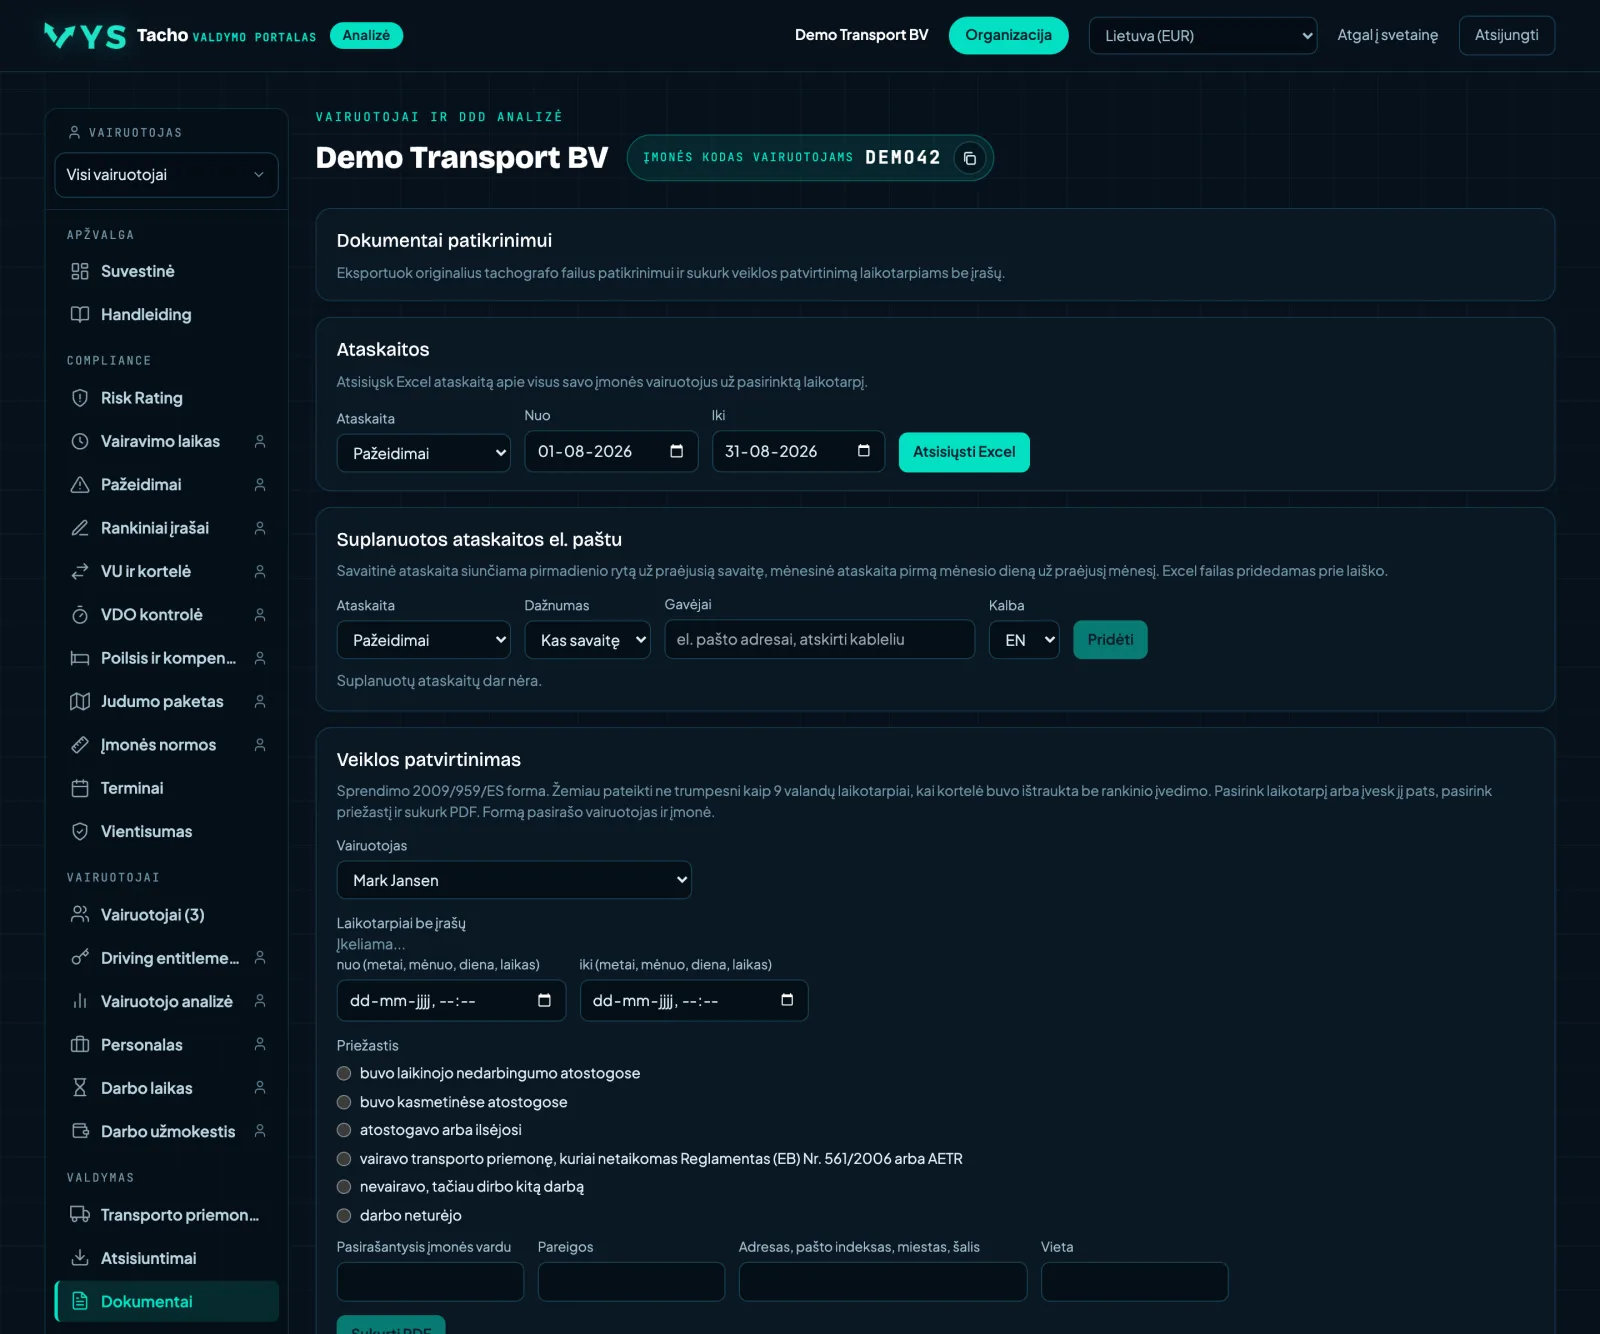Open Personalas in the sidebar
The height and width of the screenshot is (1334, 1600).
point(166,1045)
